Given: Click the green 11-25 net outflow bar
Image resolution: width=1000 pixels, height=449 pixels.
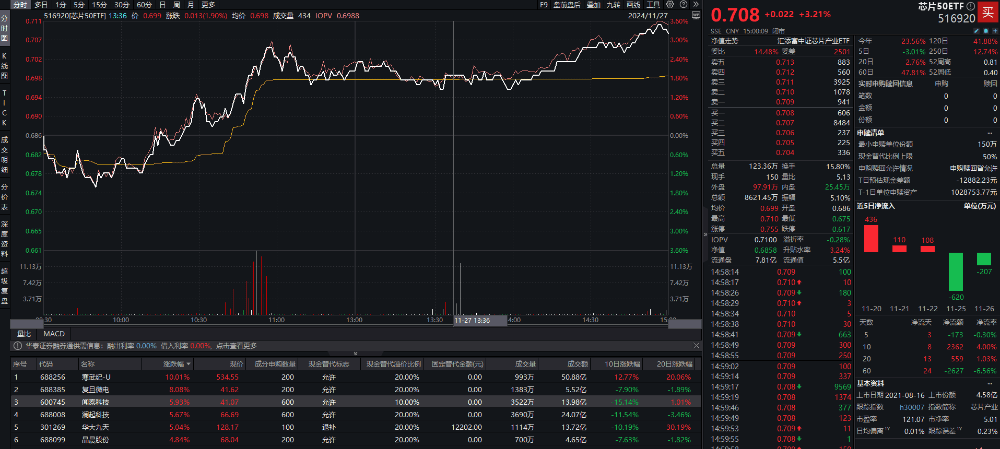Looking at the screenshot, I should (x=955, y=272).
